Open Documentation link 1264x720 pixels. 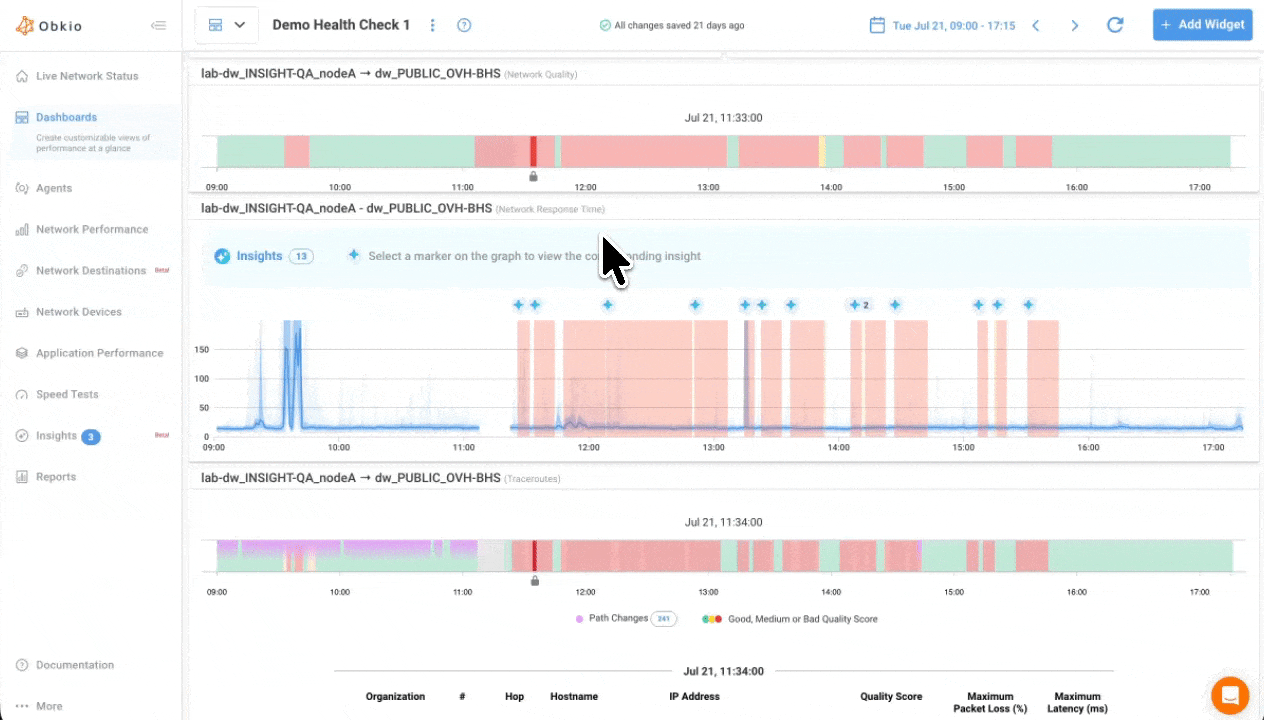pos(75,665)
